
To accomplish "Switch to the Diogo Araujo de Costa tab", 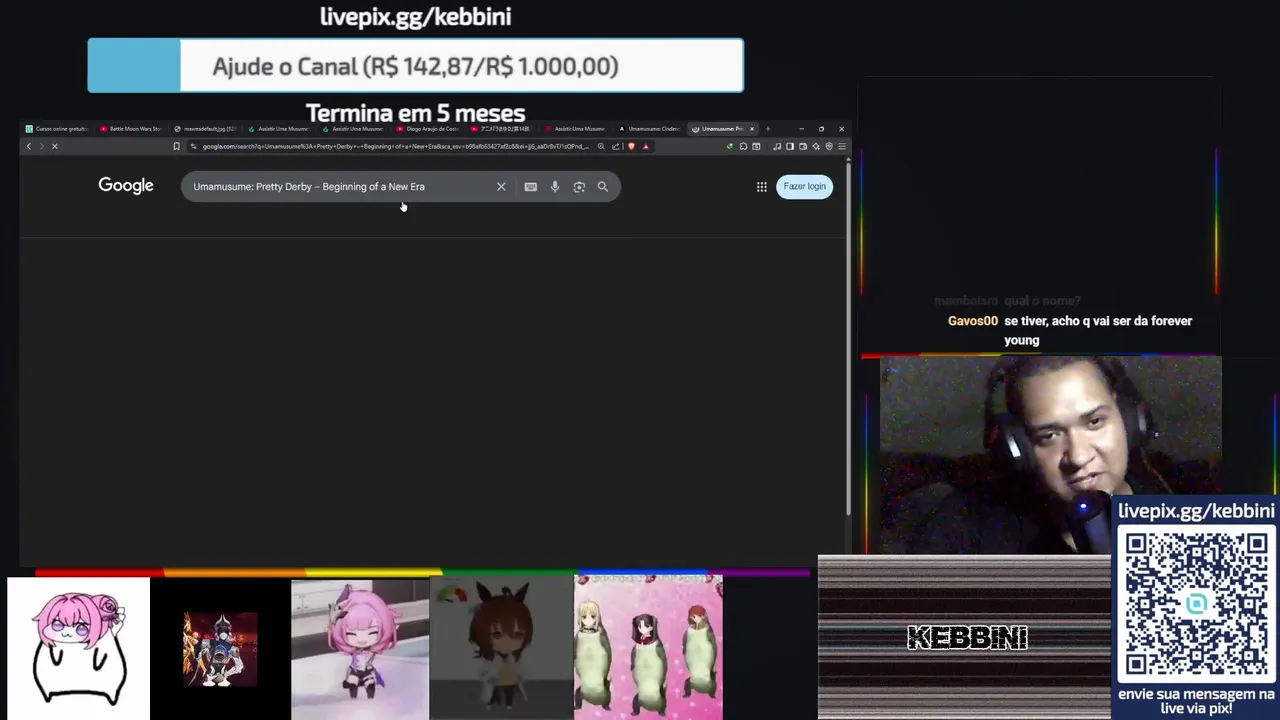I will coord(428,129).
